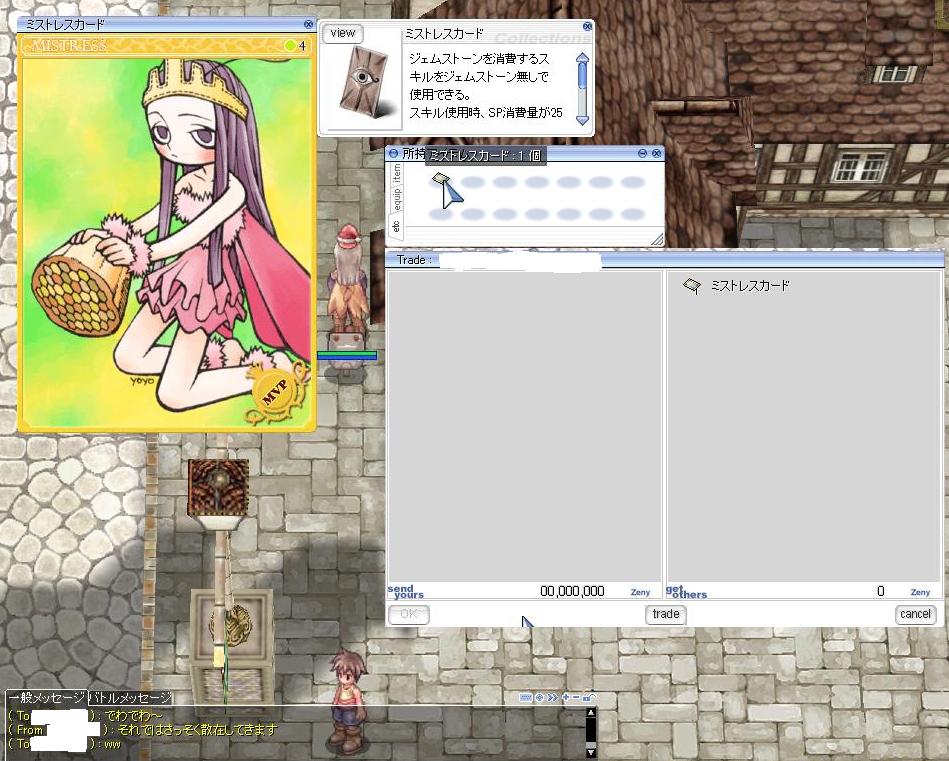
Task: Click the trade button
Action: tap(666, 614)
